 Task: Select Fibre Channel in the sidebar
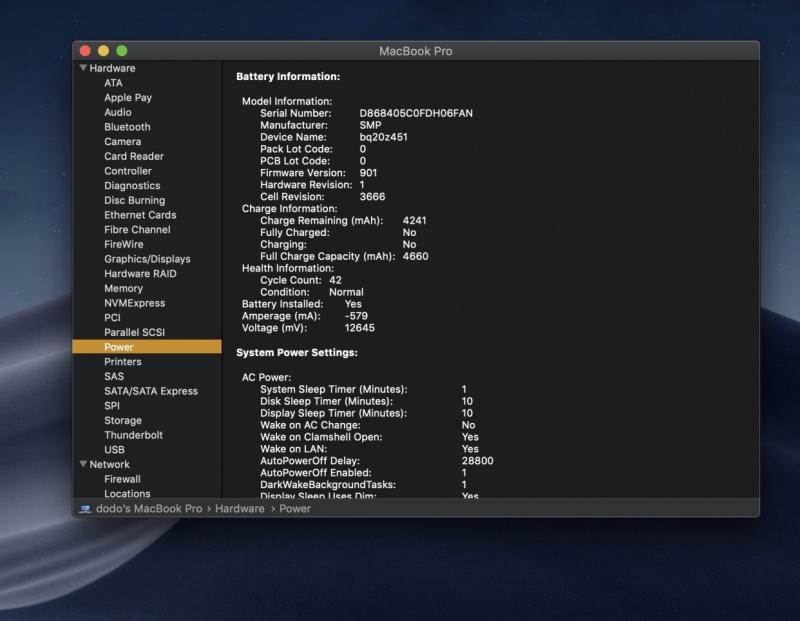(137, 230)
